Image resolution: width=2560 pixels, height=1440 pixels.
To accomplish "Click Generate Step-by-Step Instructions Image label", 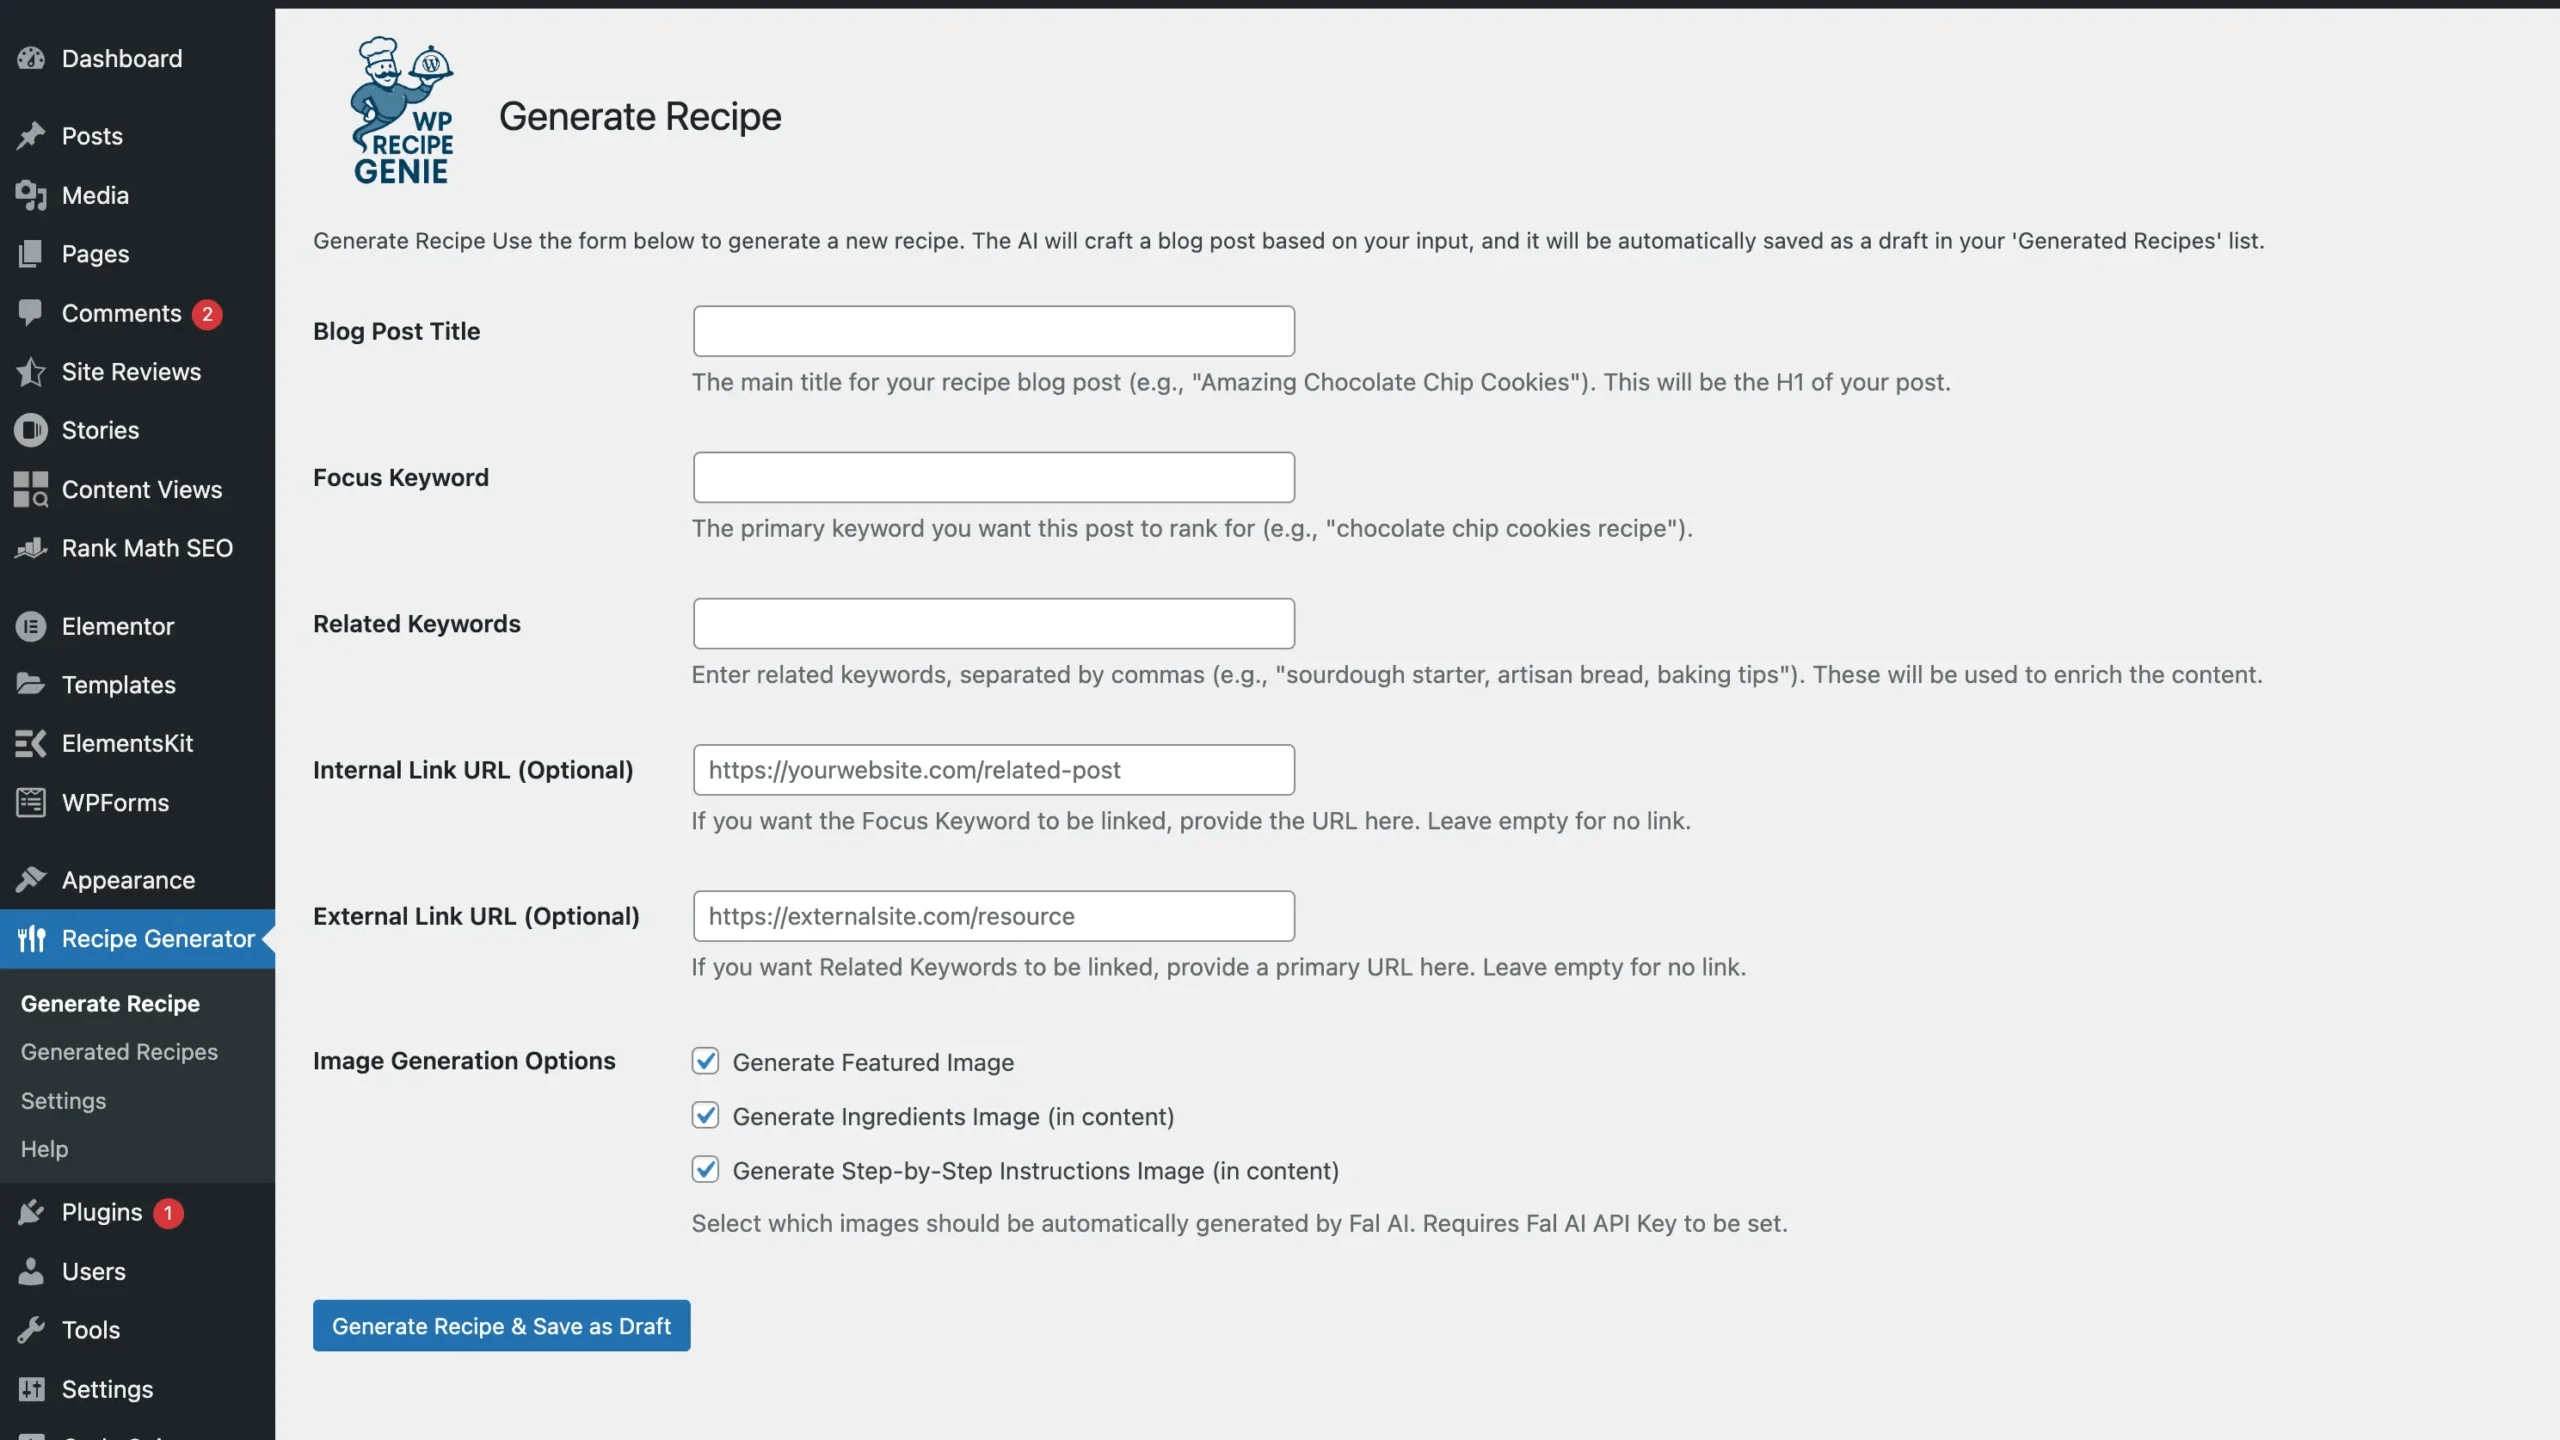I will [1035, 1171].
